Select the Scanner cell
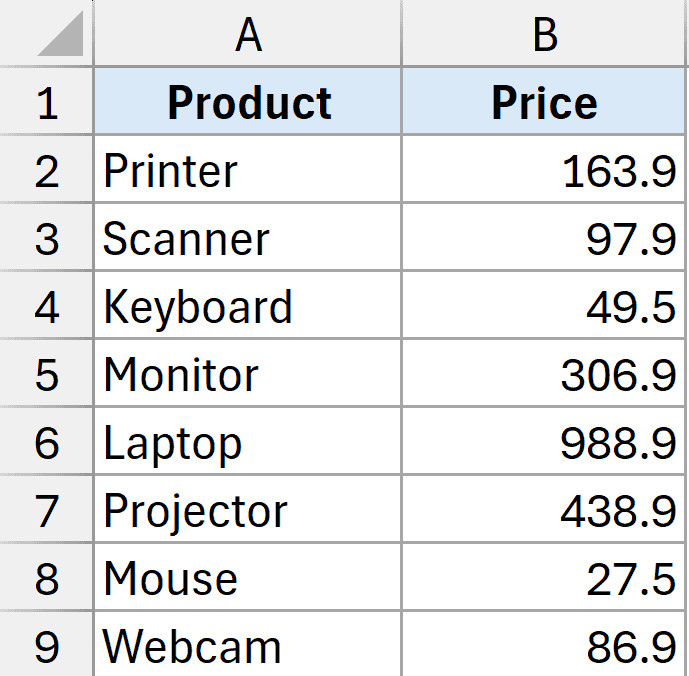 pyautogui.click(x=248, y=239)
